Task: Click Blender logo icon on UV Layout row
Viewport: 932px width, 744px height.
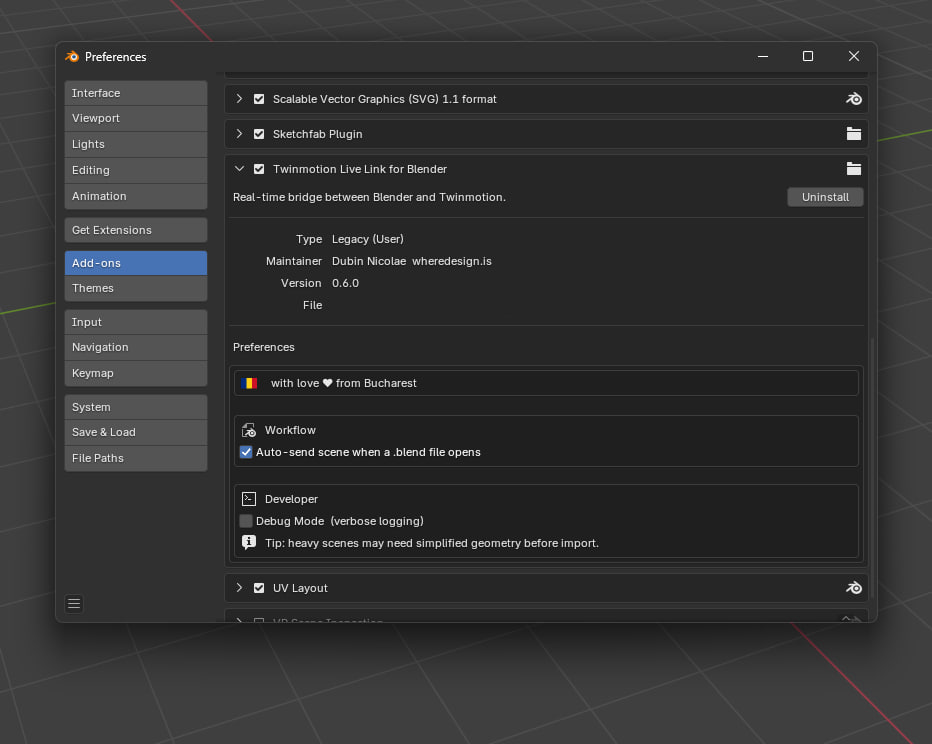Action: click(854, 588)
